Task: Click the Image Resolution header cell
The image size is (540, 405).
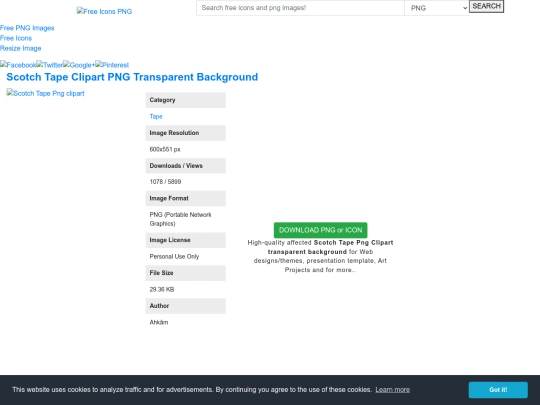Action: (186, 133)
